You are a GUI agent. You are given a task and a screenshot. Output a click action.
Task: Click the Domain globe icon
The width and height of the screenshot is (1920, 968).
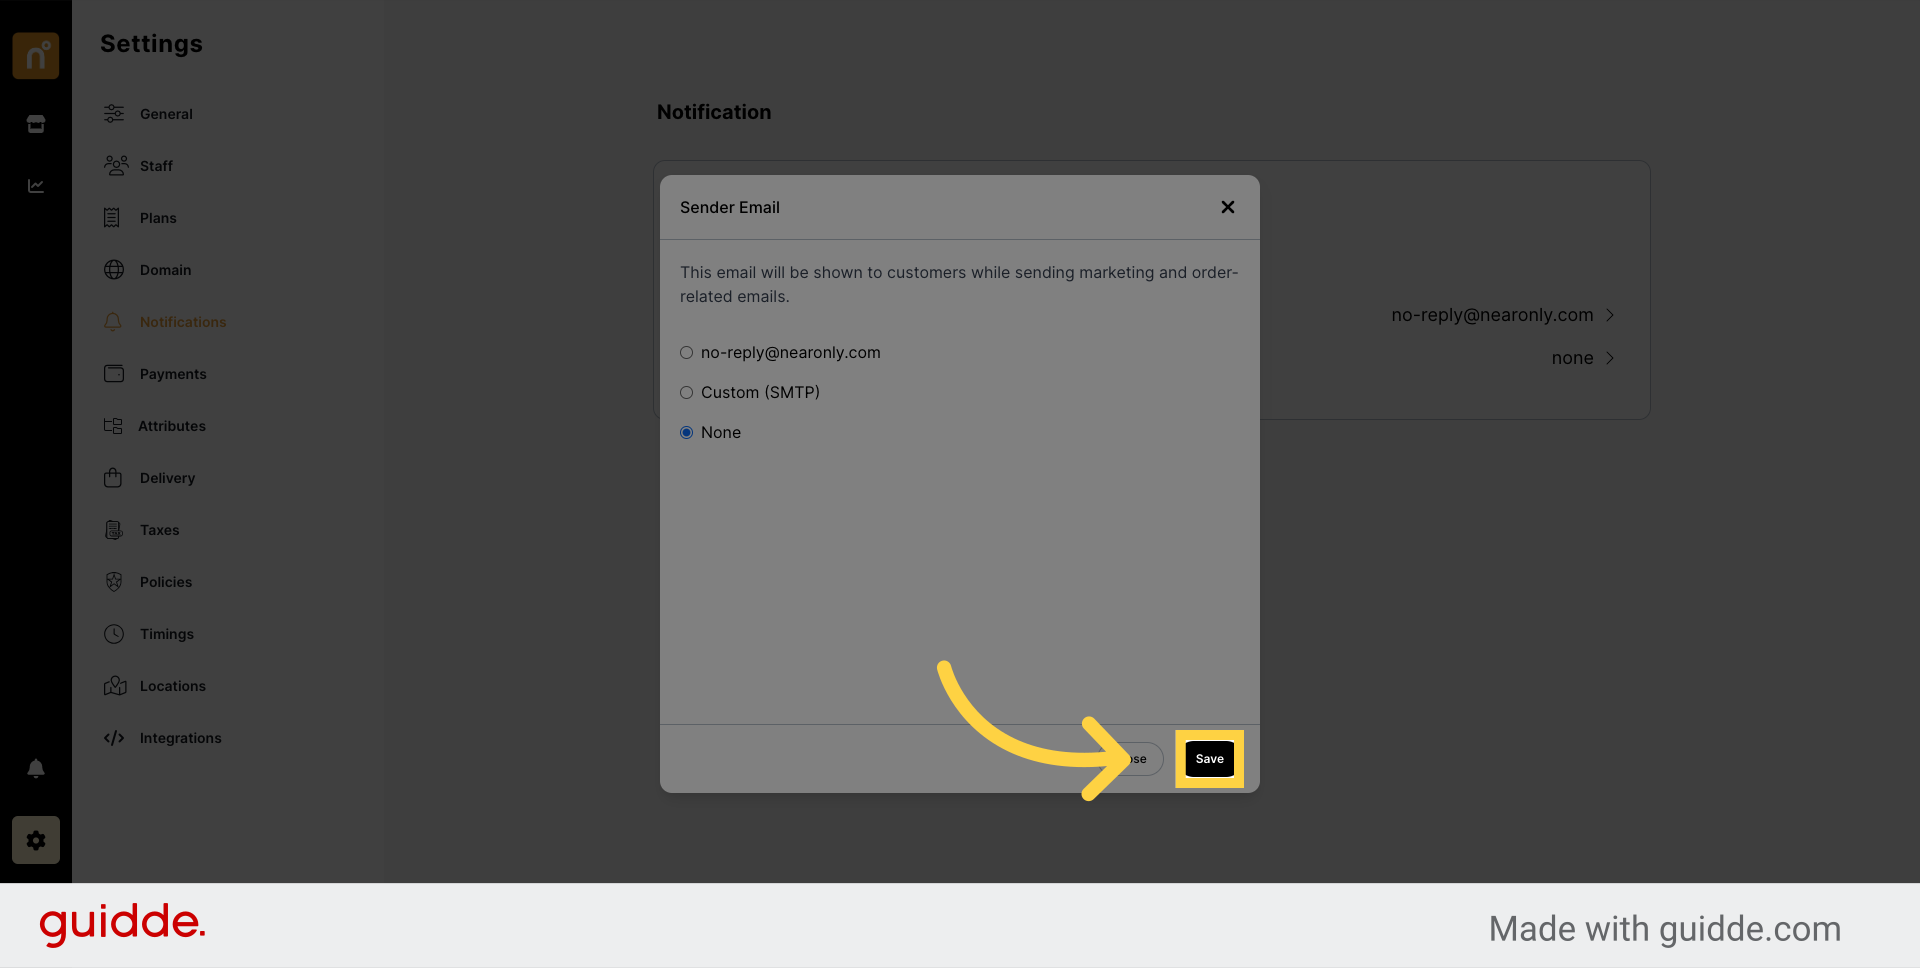114,270
